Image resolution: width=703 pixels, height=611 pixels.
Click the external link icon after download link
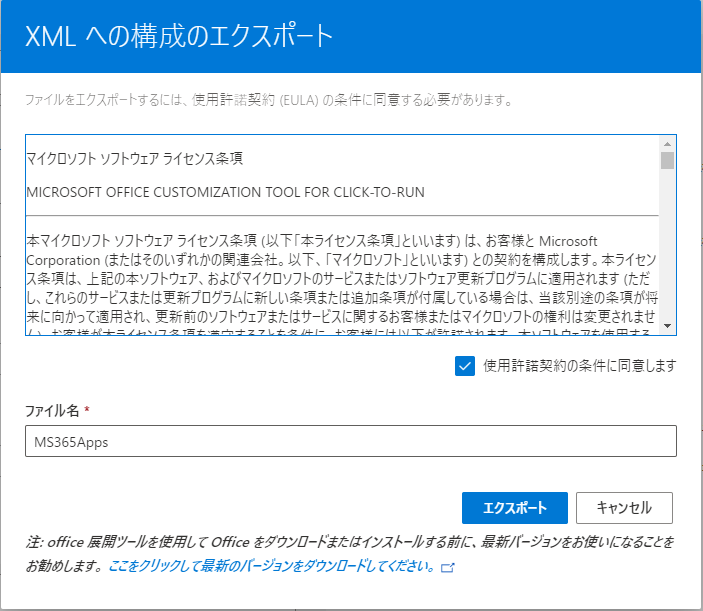pos(447,568)
